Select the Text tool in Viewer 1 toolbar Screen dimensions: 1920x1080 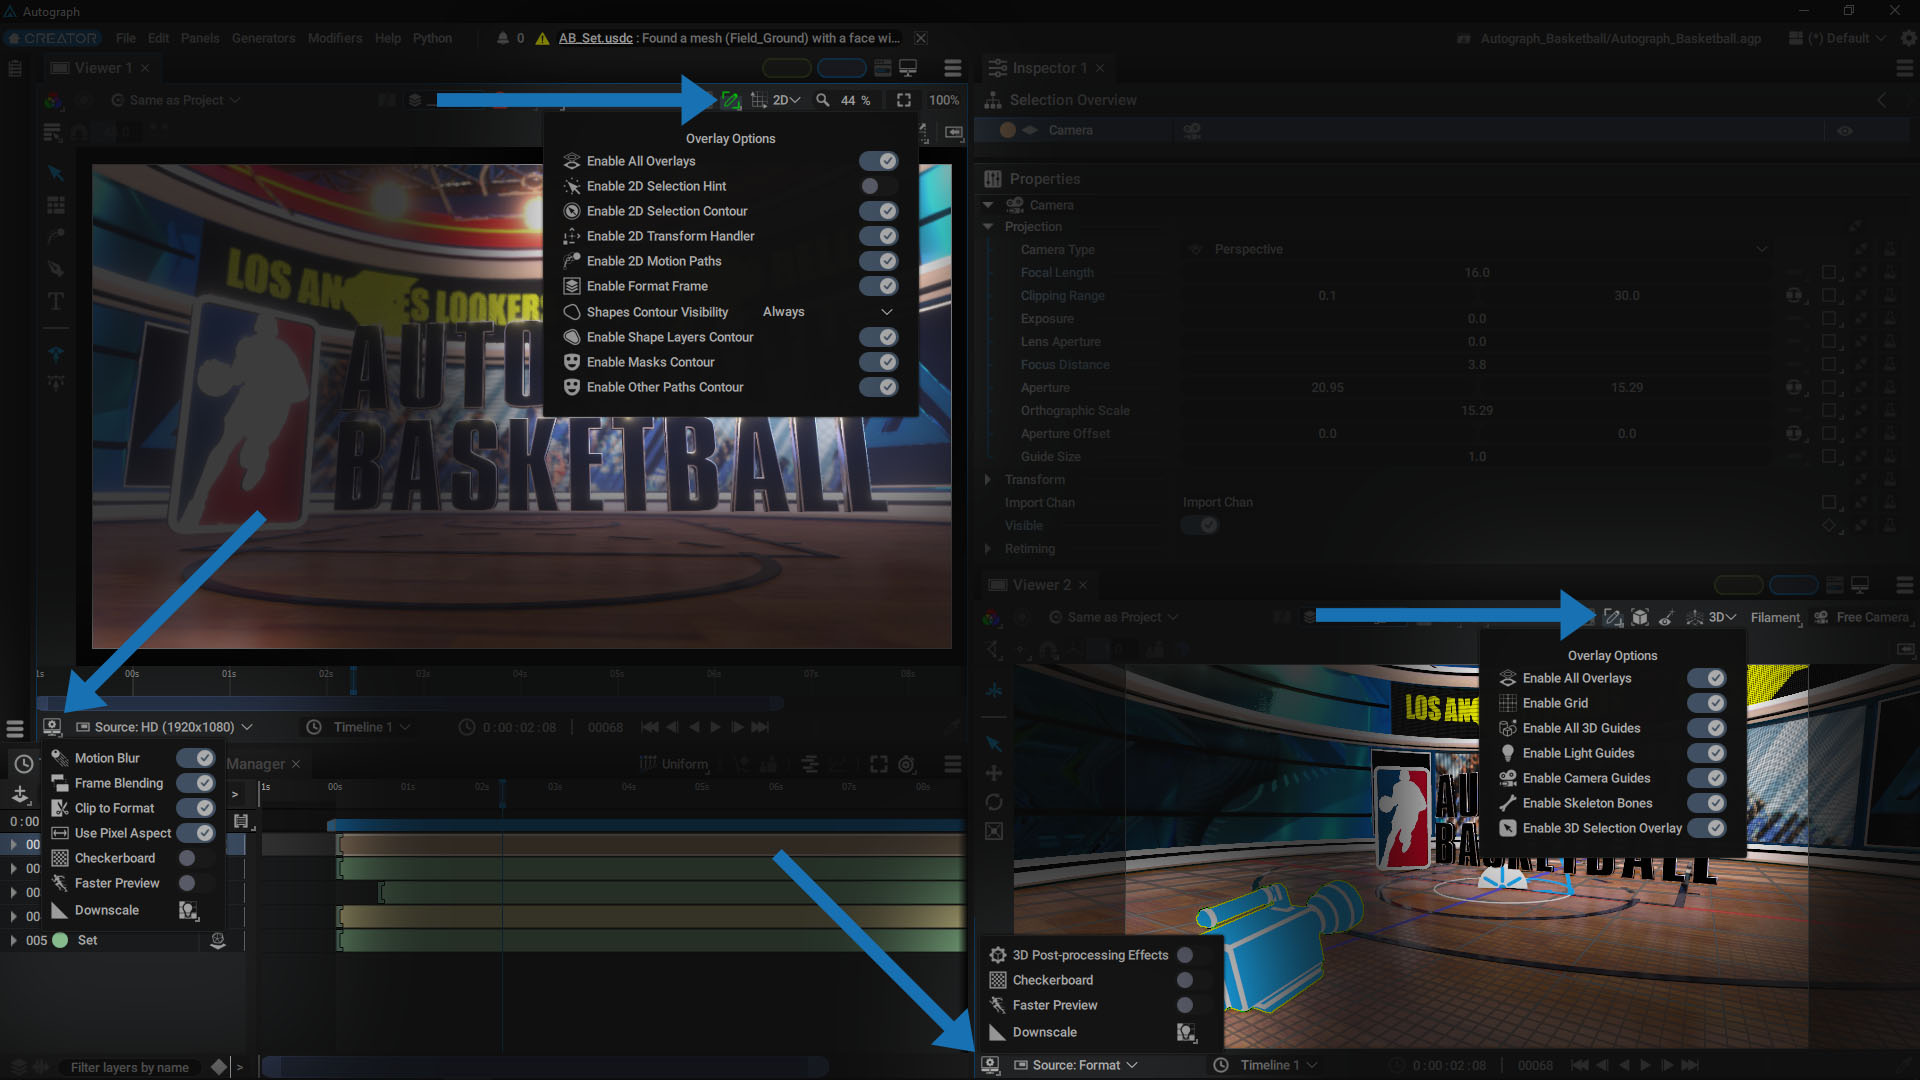pyautogui.click(x=56, y=301)
